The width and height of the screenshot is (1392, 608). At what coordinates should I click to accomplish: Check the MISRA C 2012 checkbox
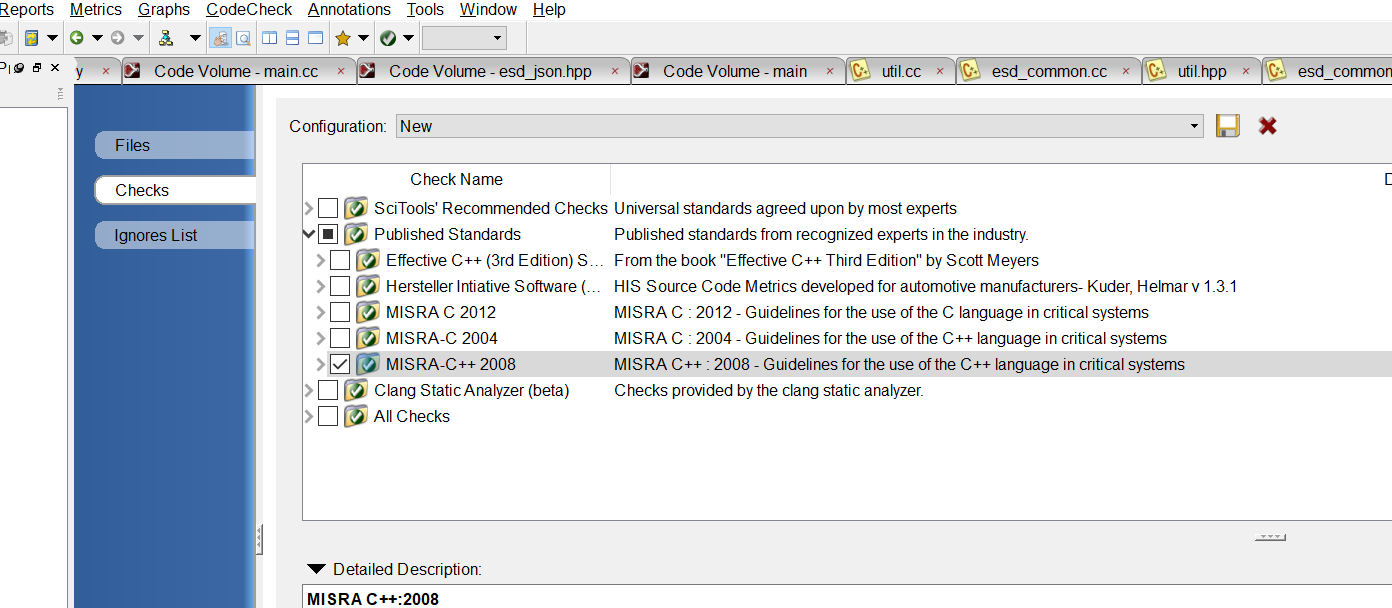pos(340,312)
